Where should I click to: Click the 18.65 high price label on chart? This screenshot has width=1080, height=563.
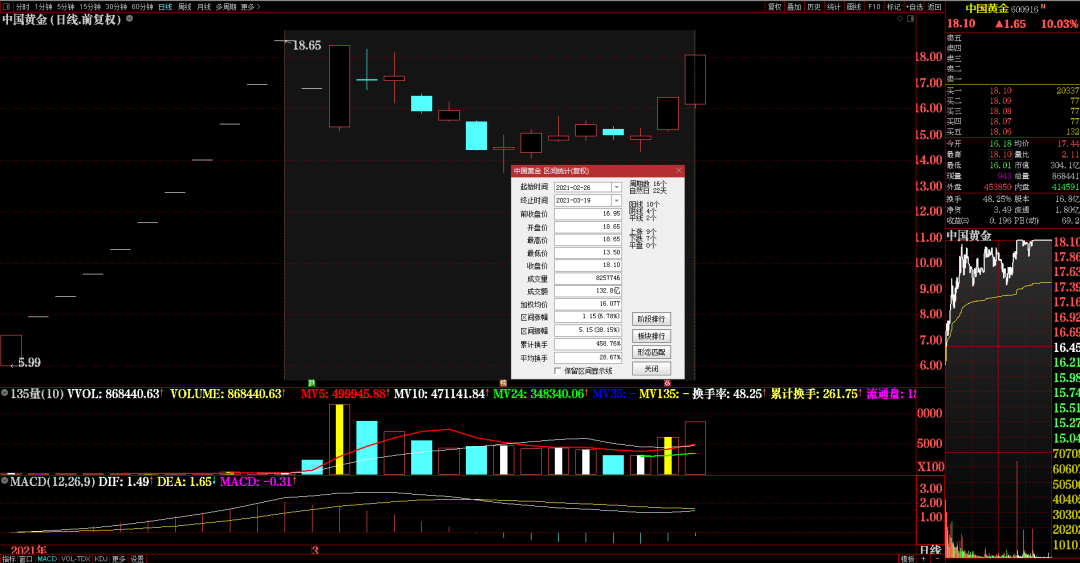coord(307,45)
